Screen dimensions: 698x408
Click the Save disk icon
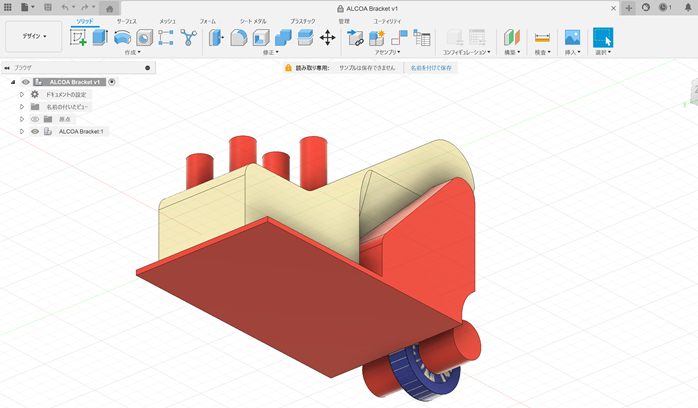[48, 7]
